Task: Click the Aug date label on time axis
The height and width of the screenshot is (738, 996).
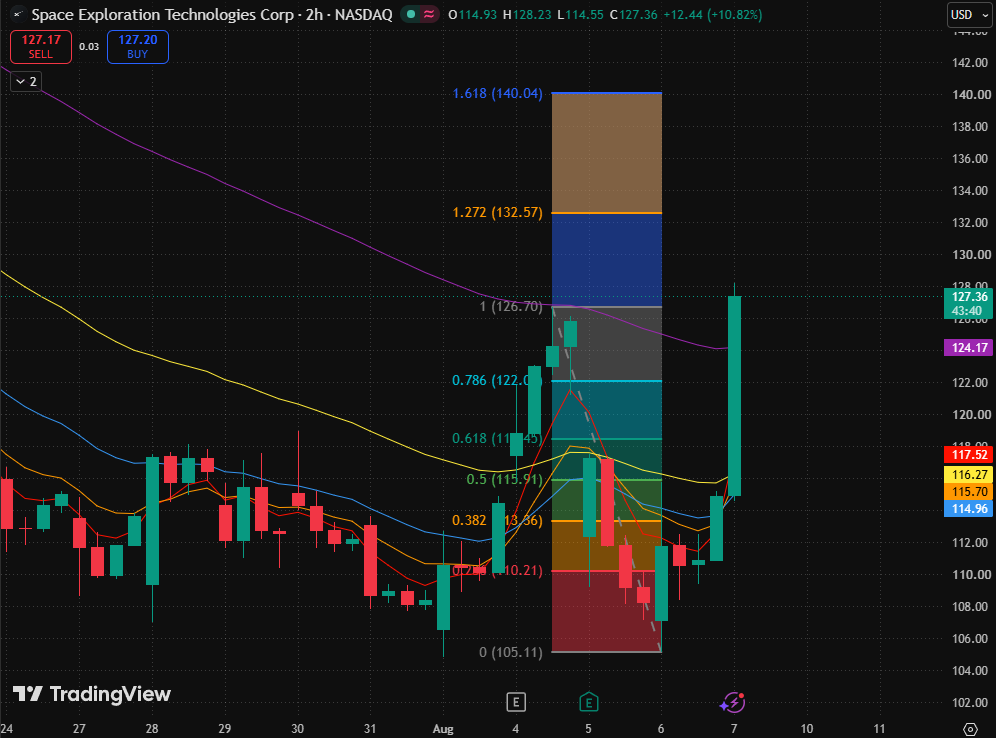Action: pyautogui.click(x=443, y=729)
